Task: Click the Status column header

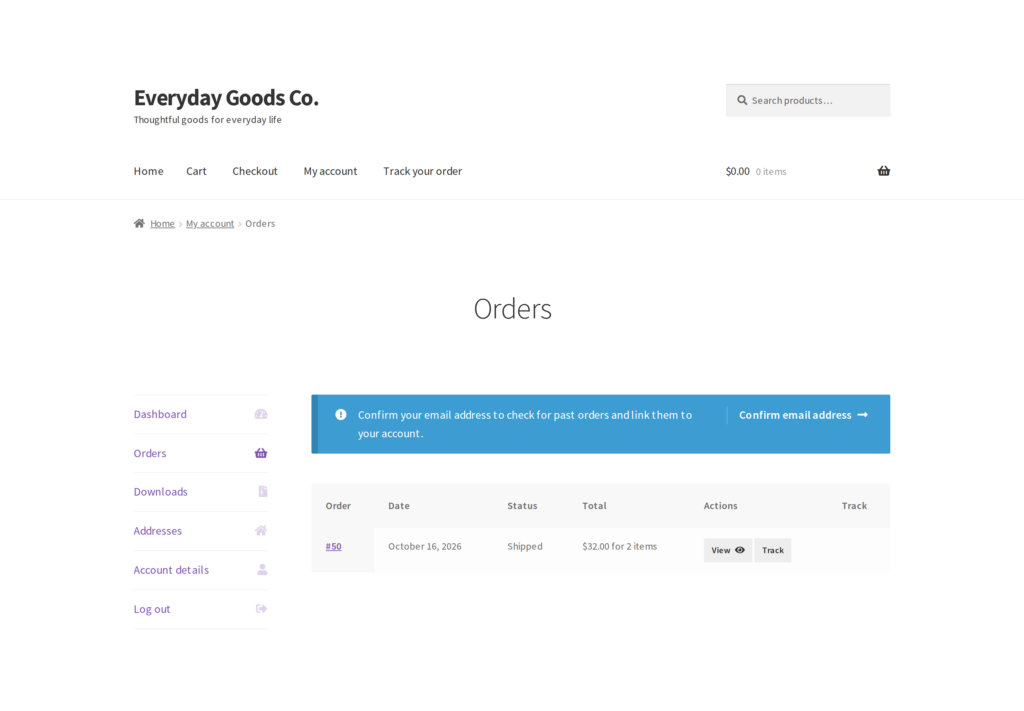Action: (x=522, y=505)
